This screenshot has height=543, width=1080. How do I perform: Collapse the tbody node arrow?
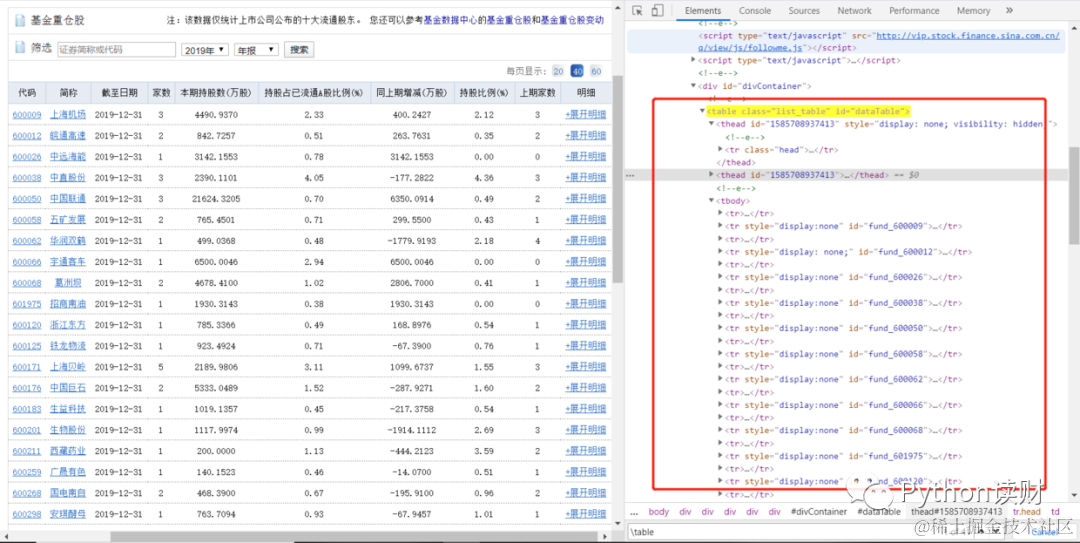712,201
